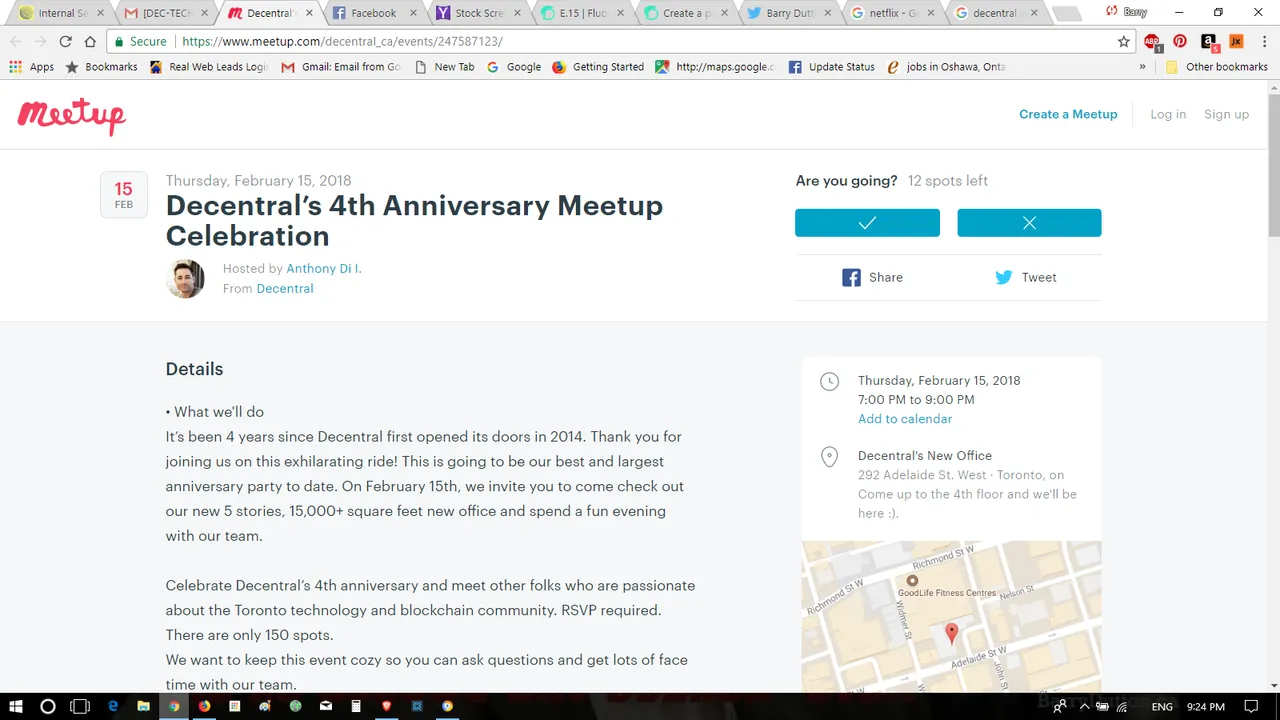Click Add to calendar
1280x720 pixels.
(x=905, y=419)
